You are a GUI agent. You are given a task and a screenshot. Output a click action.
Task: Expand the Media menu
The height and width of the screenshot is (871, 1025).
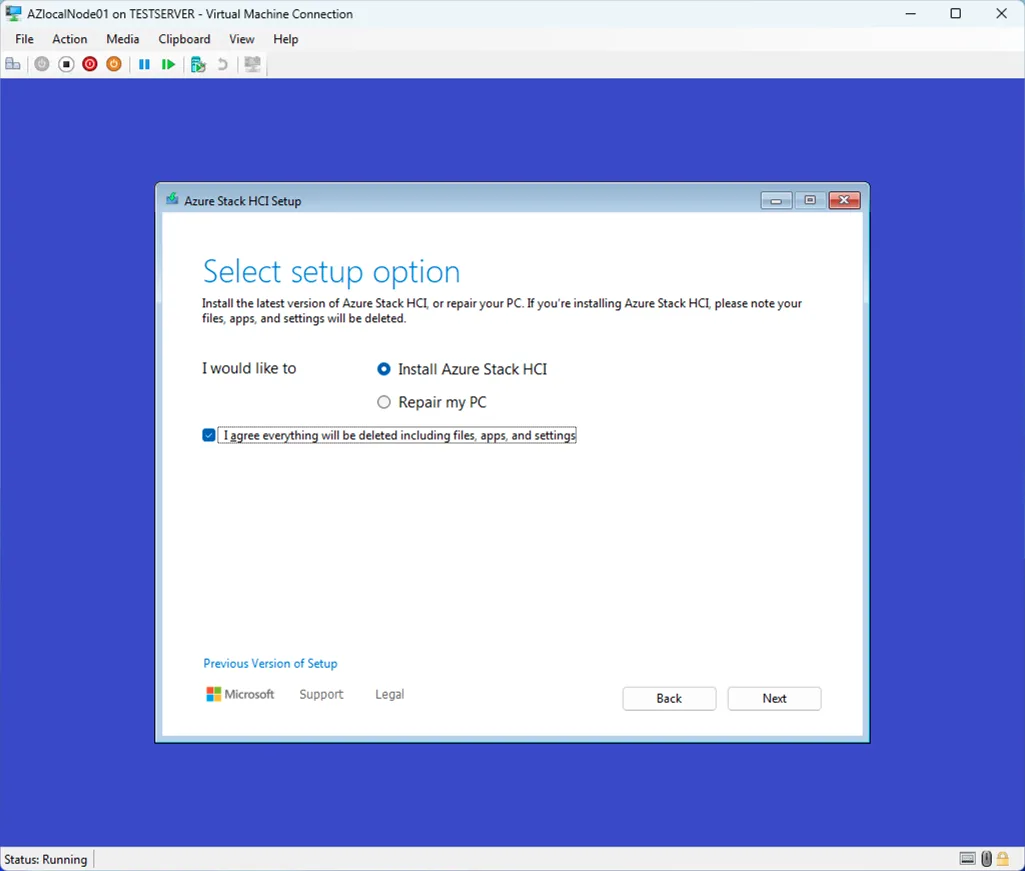123,39
